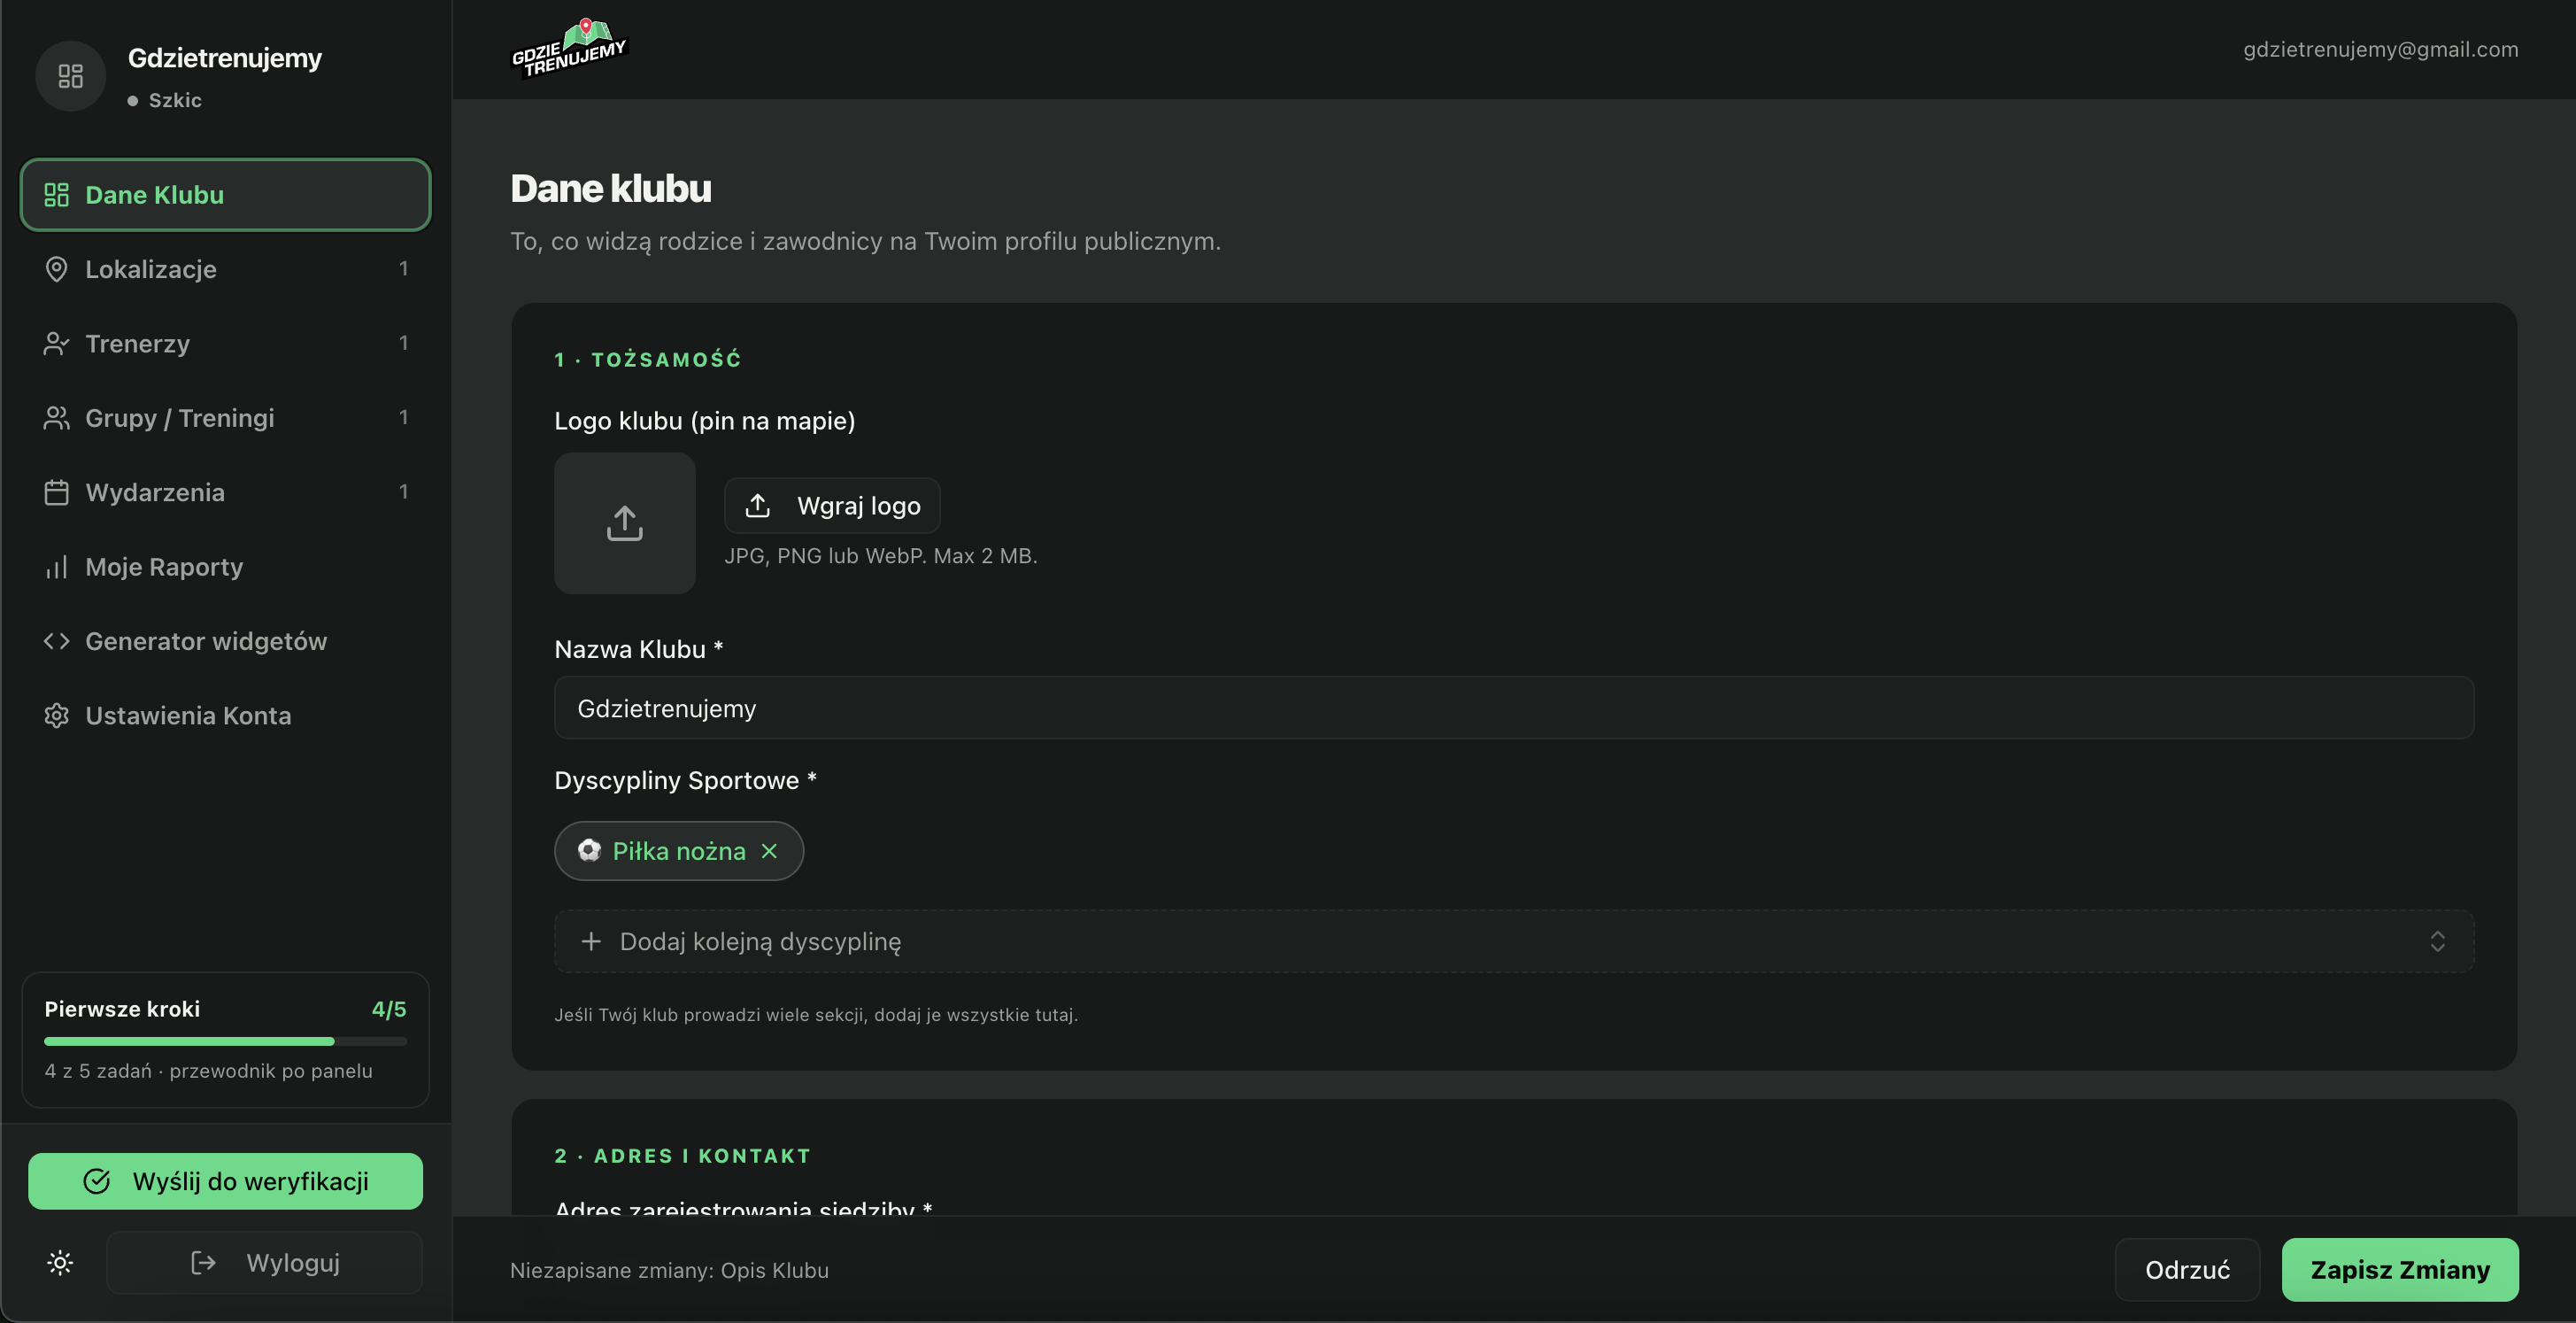
Task: Open Wydarzenia section
Action: click(226, 493)
